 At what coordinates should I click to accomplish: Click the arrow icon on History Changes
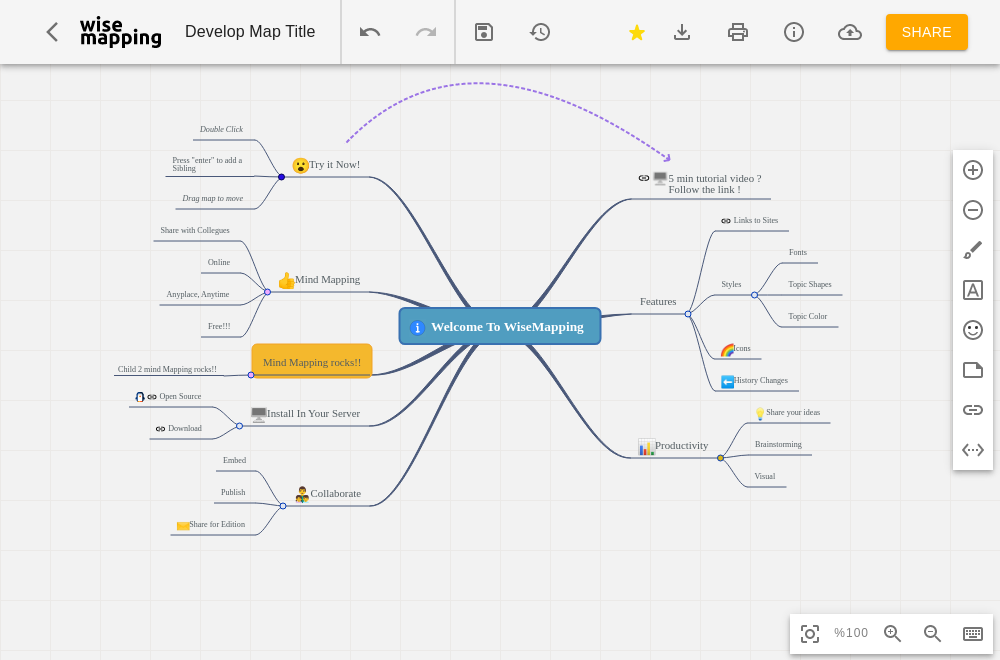click(x=727, y=382)
